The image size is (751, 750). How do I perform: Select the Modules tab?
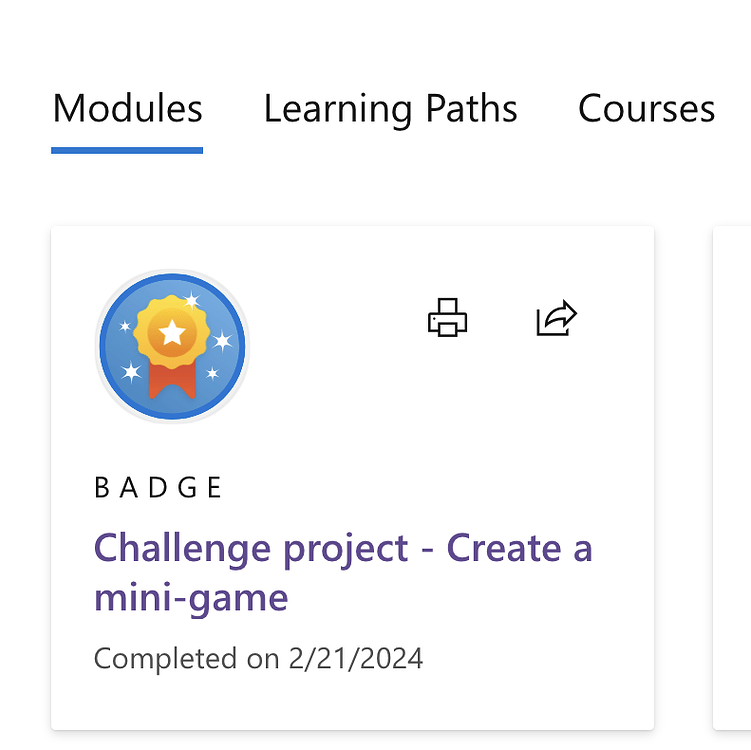pos(127,109)
